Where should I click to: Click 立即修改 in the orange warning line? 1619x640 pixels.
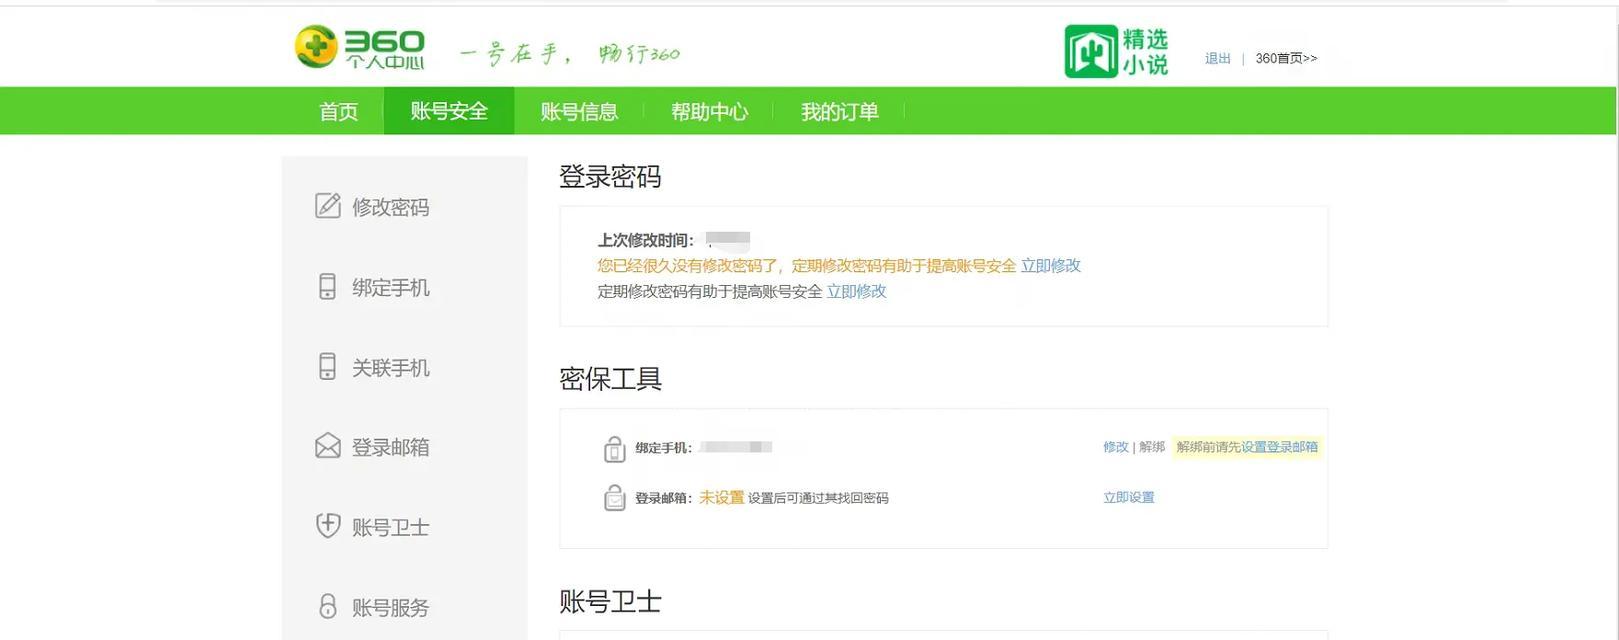pyautogui.click(x=1050, y=265)
